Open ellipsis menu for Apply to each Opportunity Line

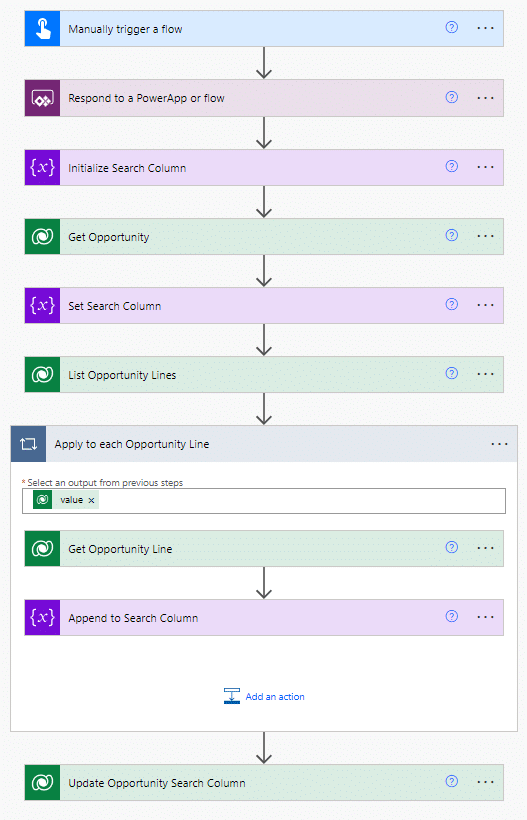pos(499,444)
